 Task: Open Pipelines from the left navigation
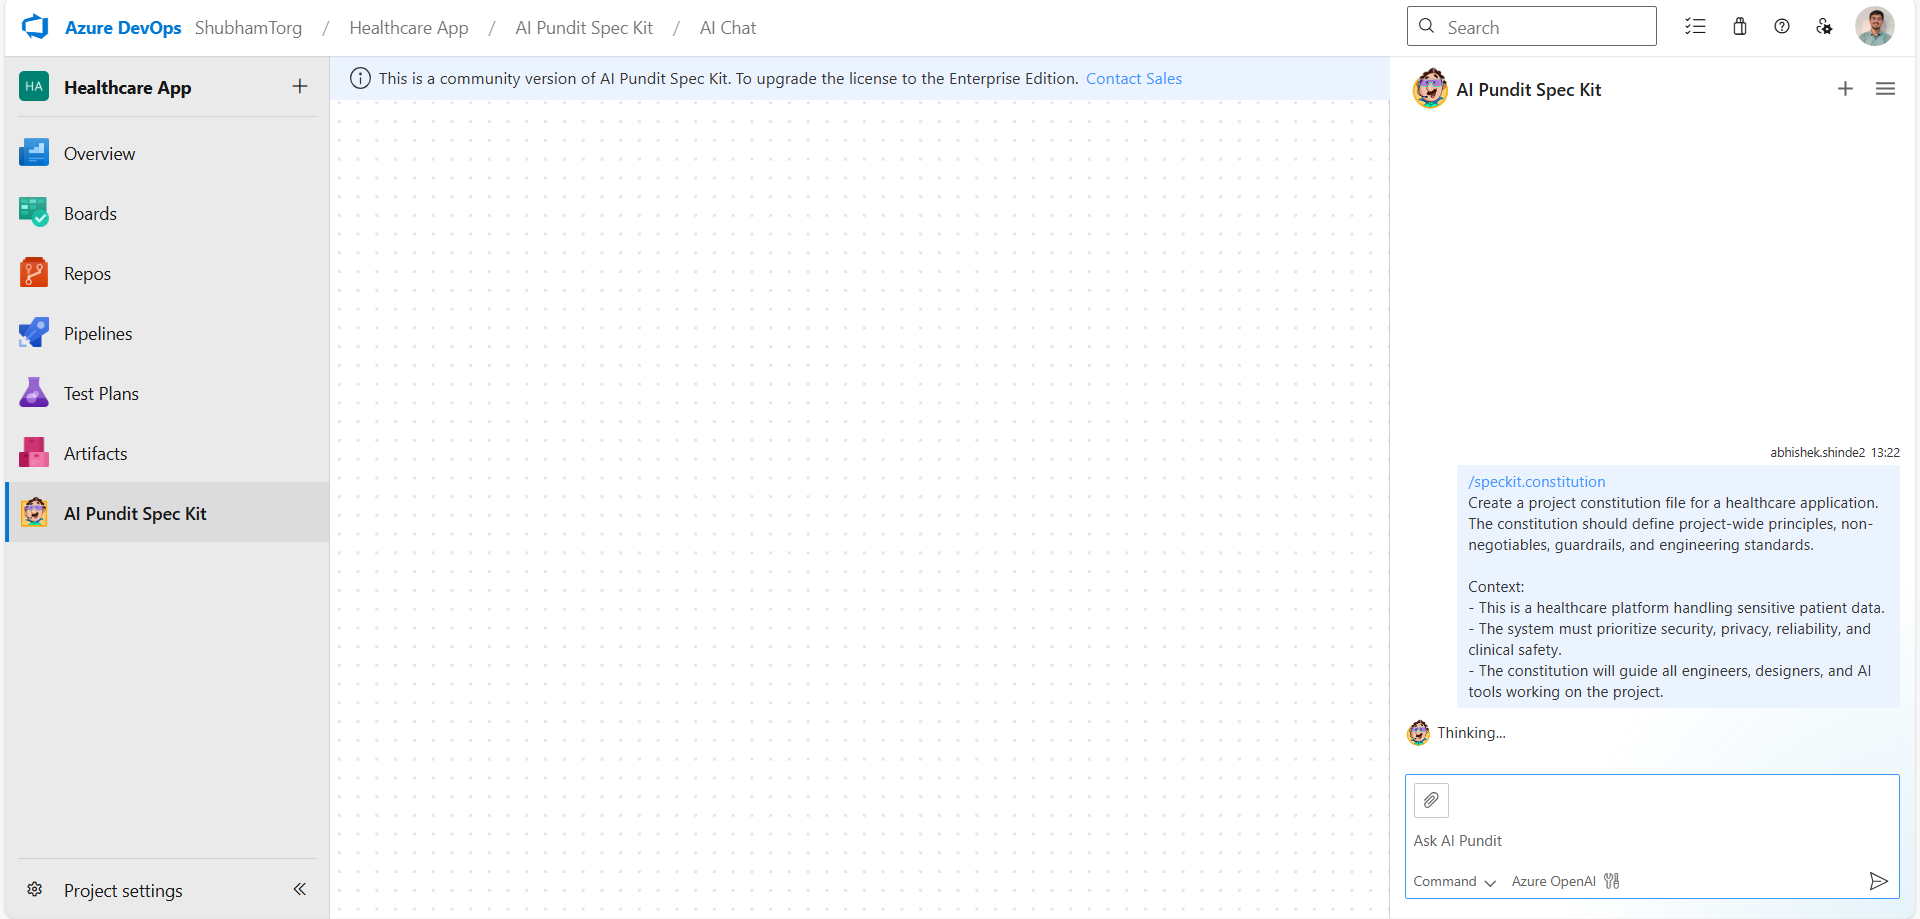[97, 332]
